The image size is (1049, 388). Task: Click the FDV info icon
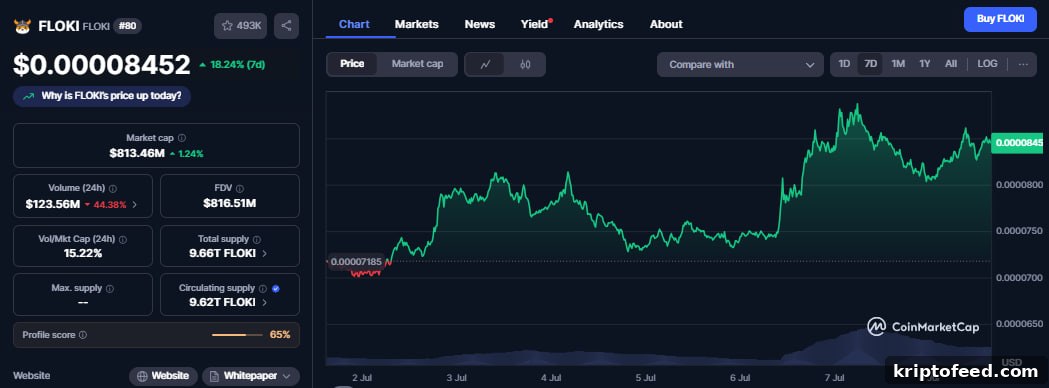(240, 189)
